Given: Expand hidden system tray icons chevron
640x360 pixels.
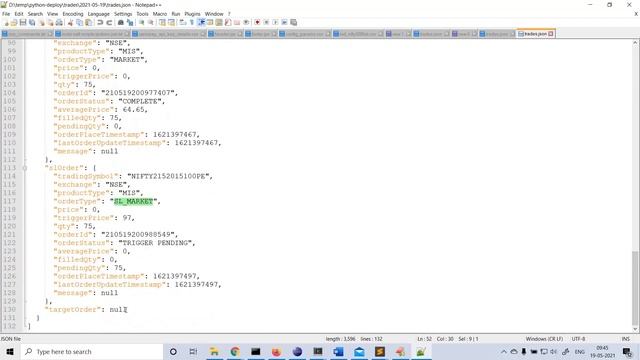Looking at the screenshot, I should [x=504, y=352].
